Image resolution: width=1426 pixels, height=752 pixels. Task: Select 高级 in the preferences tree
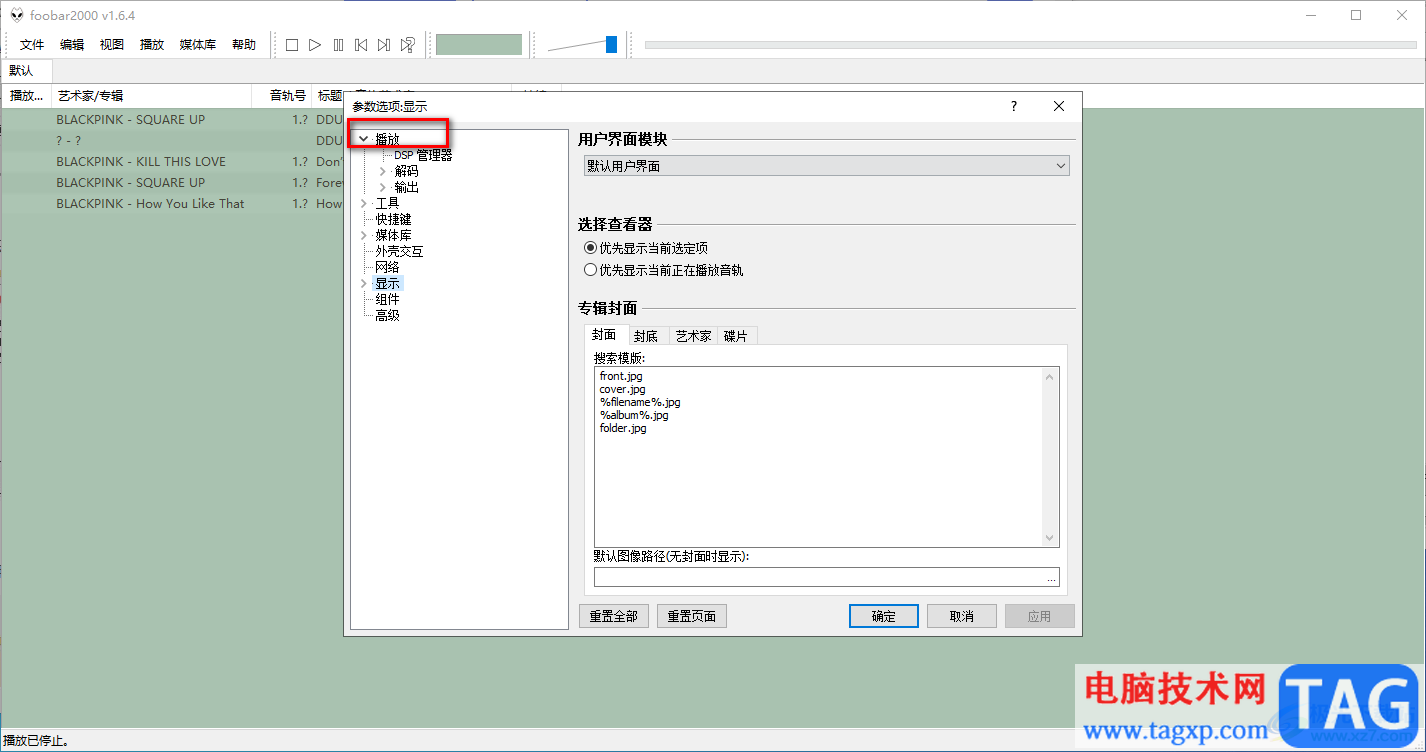[x=387, y=315]
